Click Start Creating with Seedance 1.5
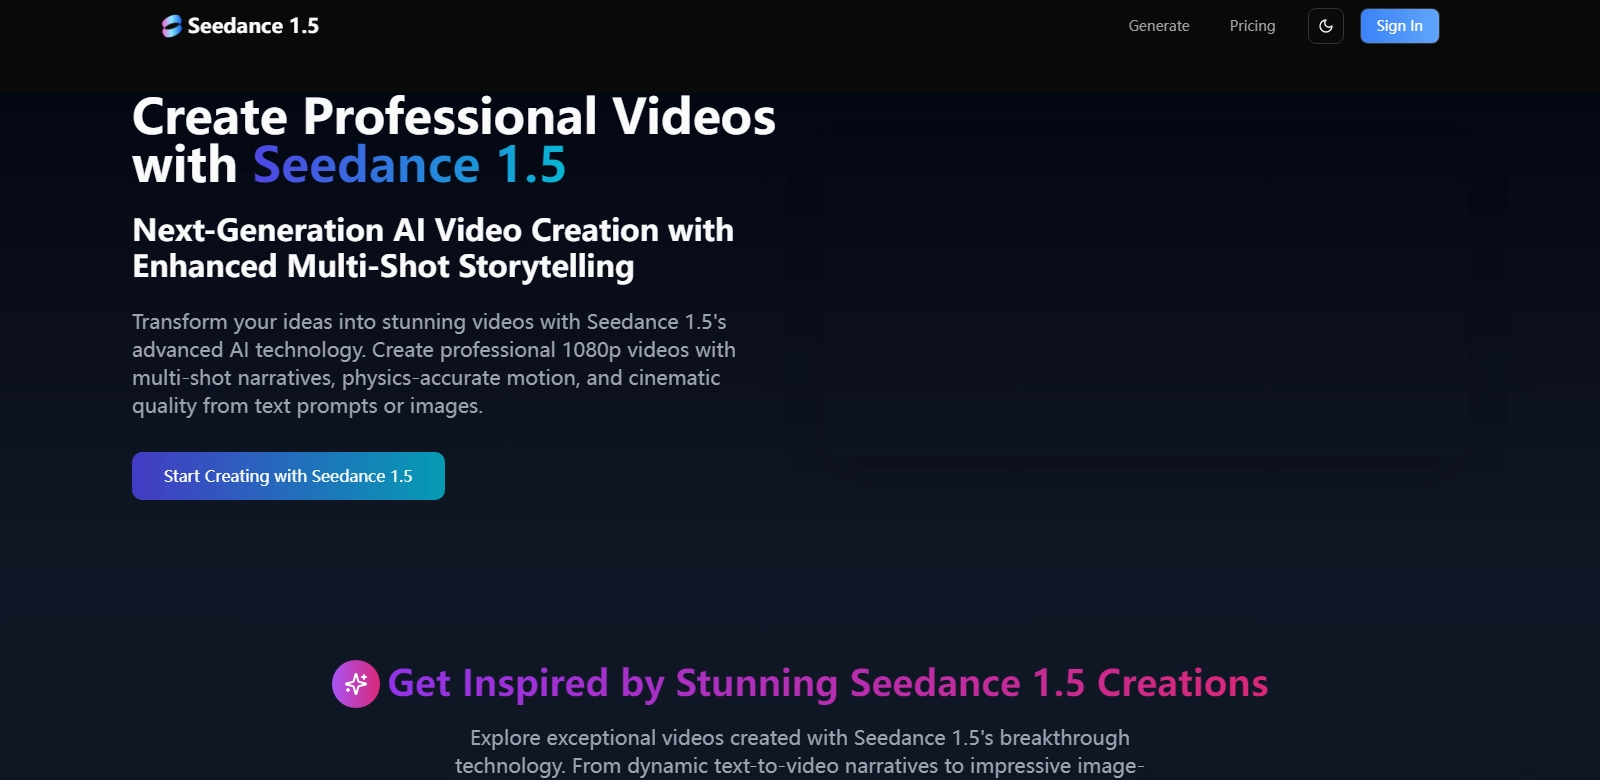1600x780 pixels. coord(288,476)
